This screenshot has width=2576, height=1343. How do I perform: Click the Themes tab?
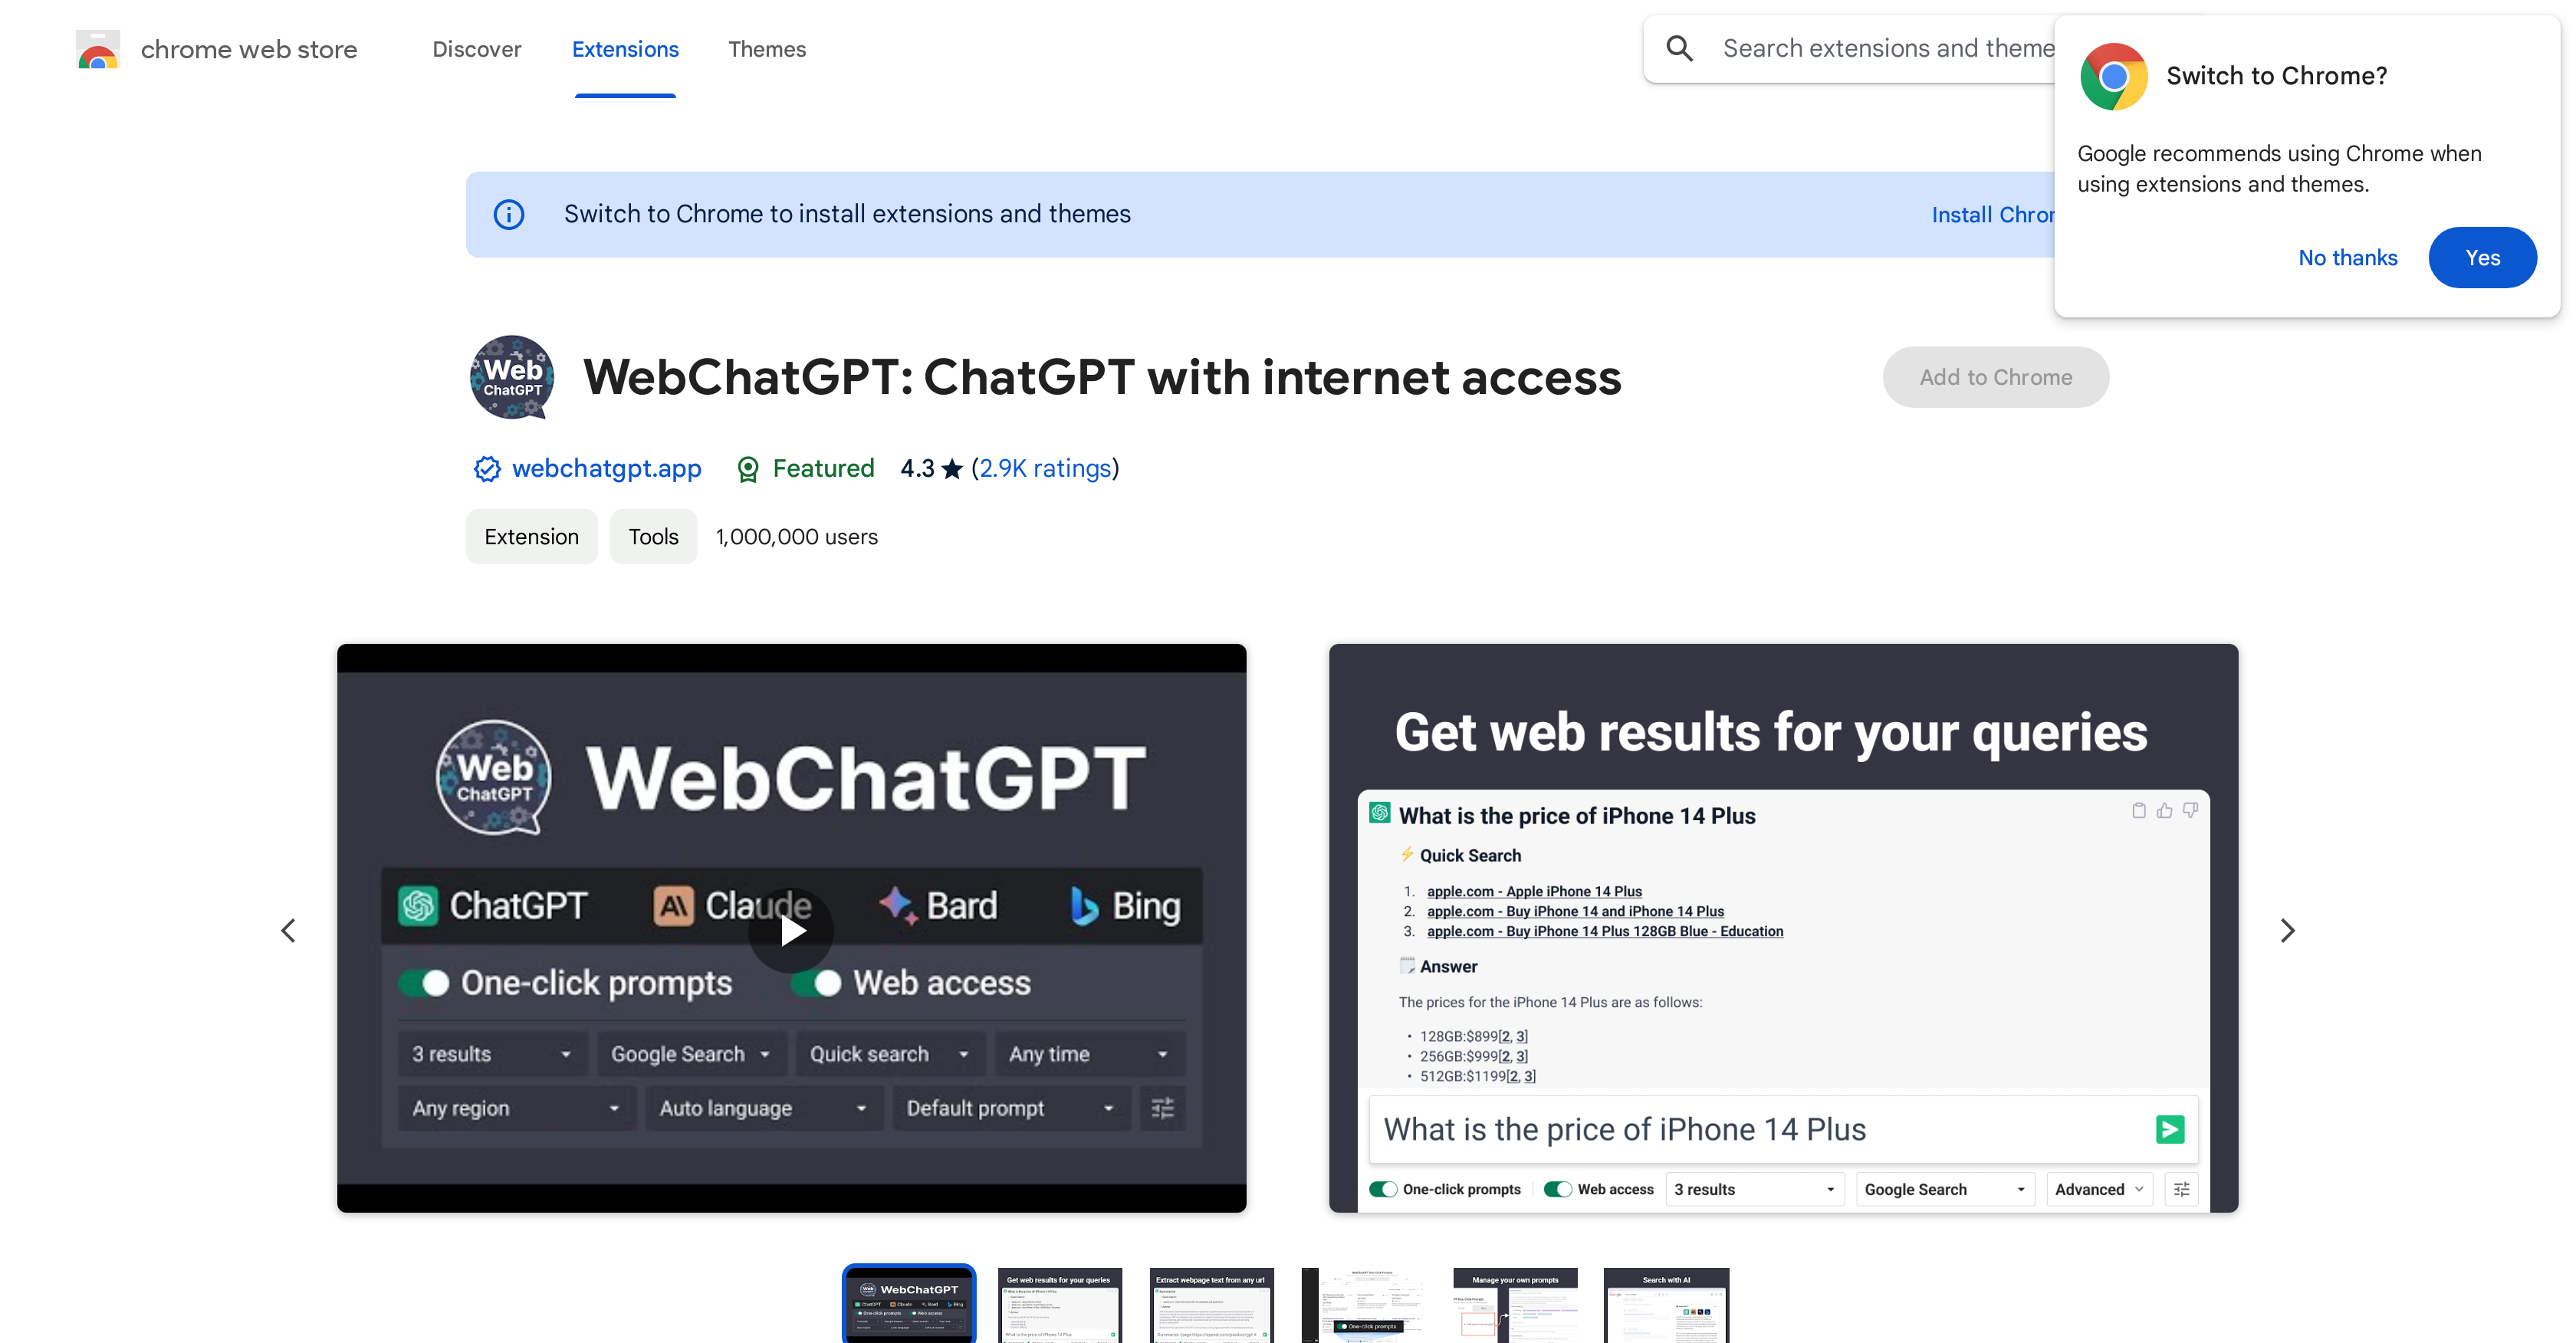click(x=767, y=49)
